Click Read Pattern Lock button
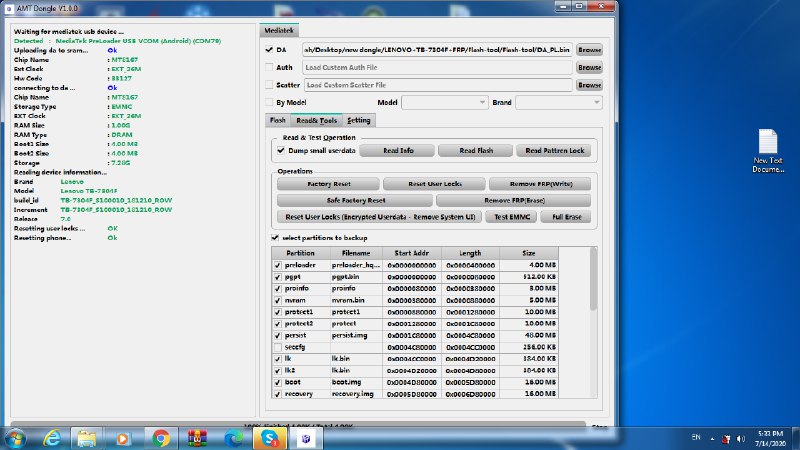This screenshot has width=800, height=450. [x=554, y=151]
